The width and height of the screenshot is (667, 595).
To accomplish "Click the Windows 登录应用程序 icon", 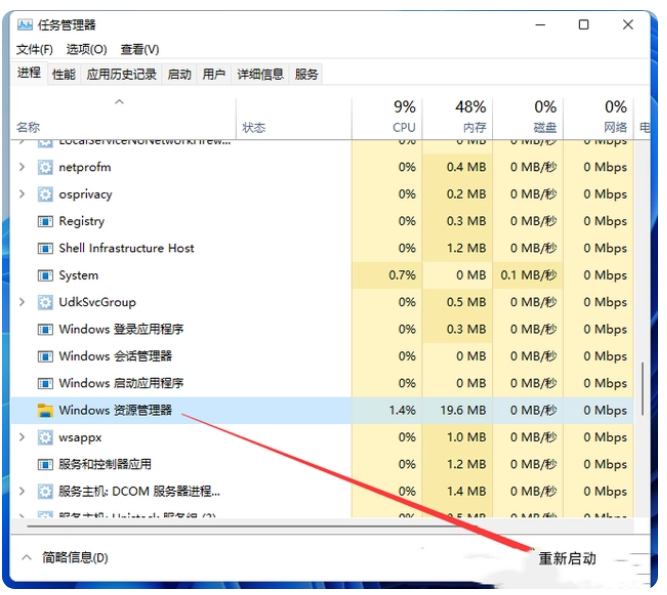I will click(45, 330).
